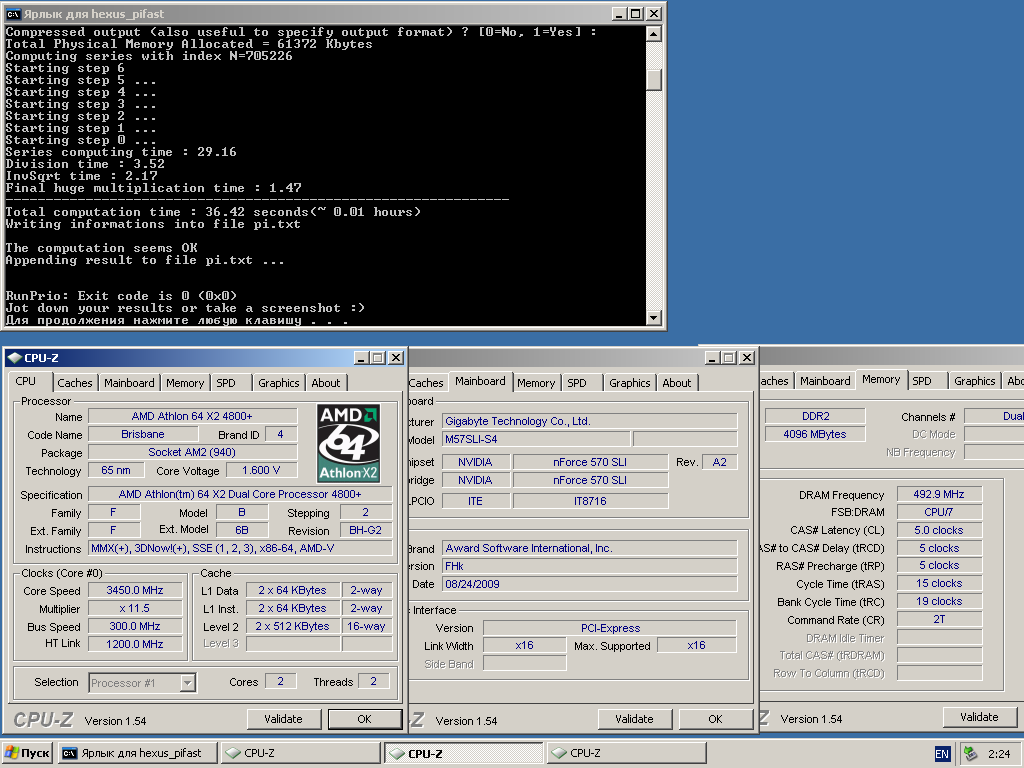Open the Пуск Start button
This screenshot has width=1024, height=768.
[x=27, y=753]
